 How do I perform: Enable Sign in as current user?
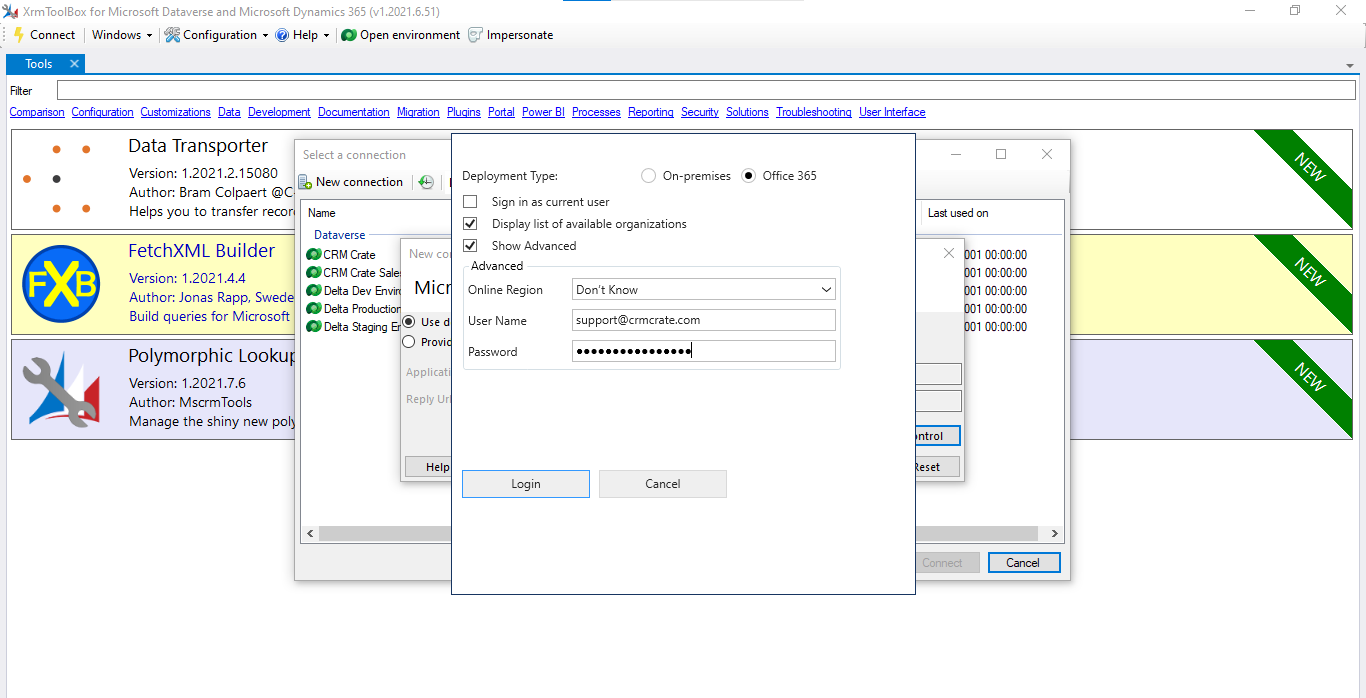click(x=470, y=201)
